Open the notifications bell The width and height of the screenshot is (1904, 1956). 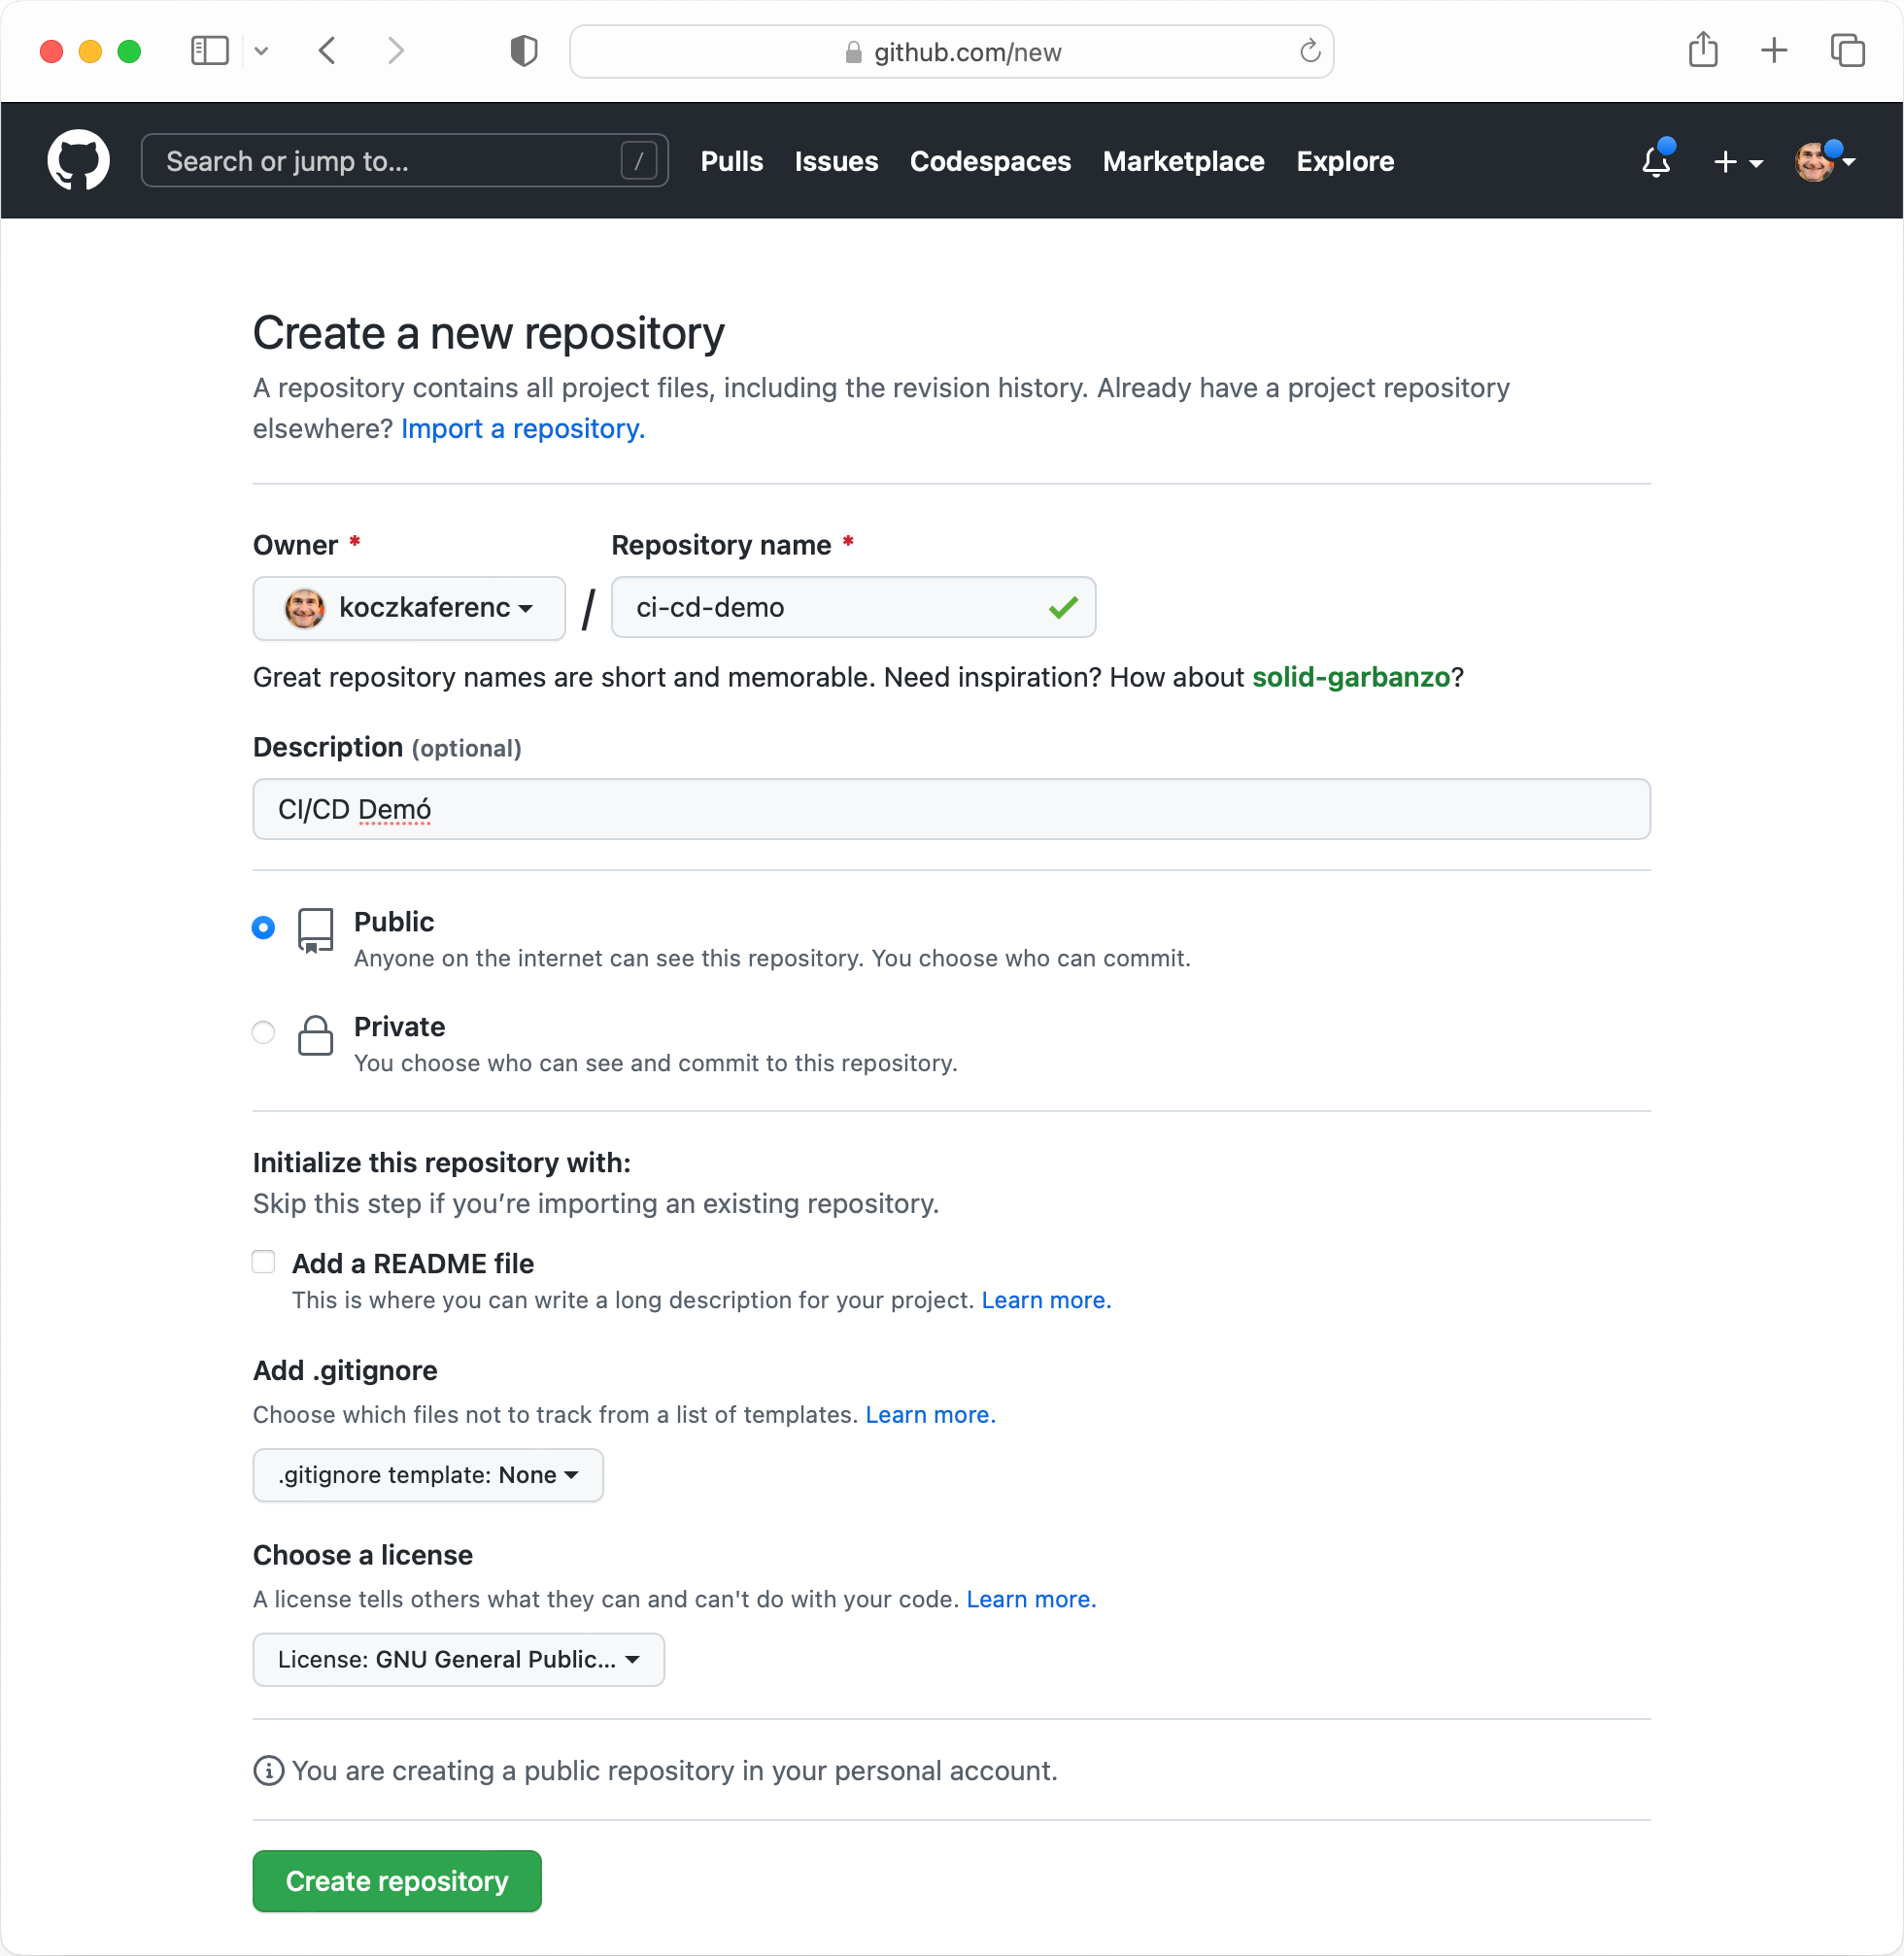click(1656, 160)
